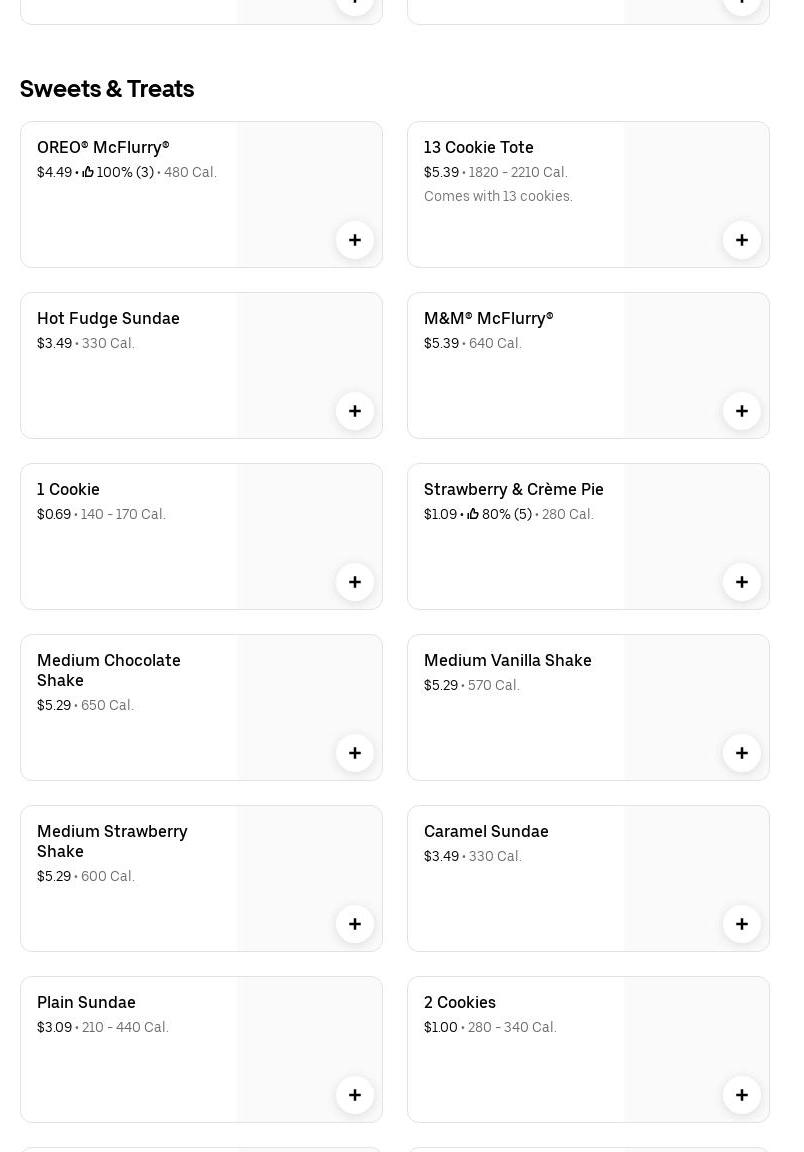Click the 13 Cookie Tote image placeholder
The width and height of the screenshot is (804, 1152).
[x=697, y=195]
